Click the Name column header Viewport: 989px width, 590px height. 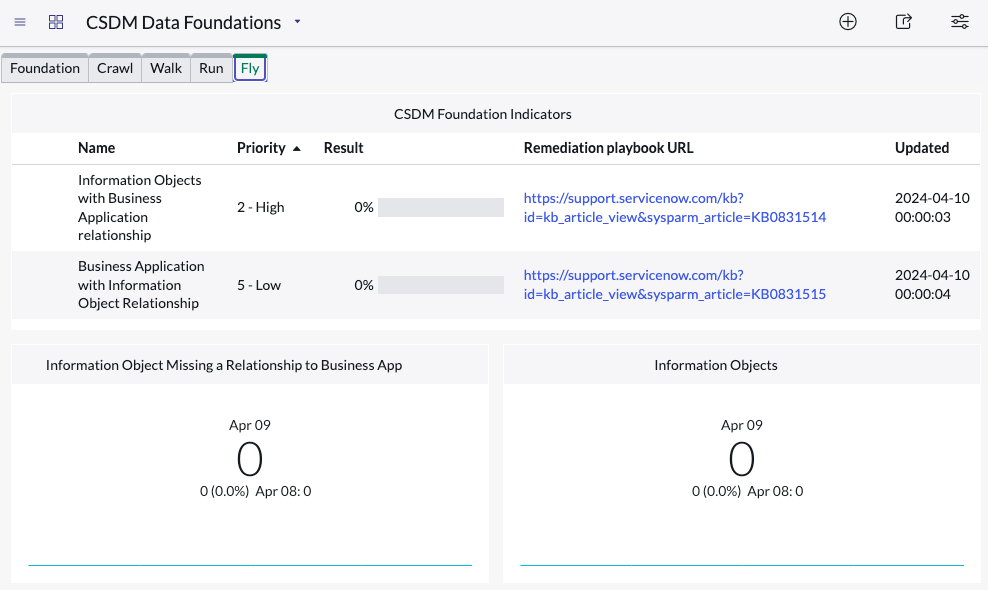(97, 148)
